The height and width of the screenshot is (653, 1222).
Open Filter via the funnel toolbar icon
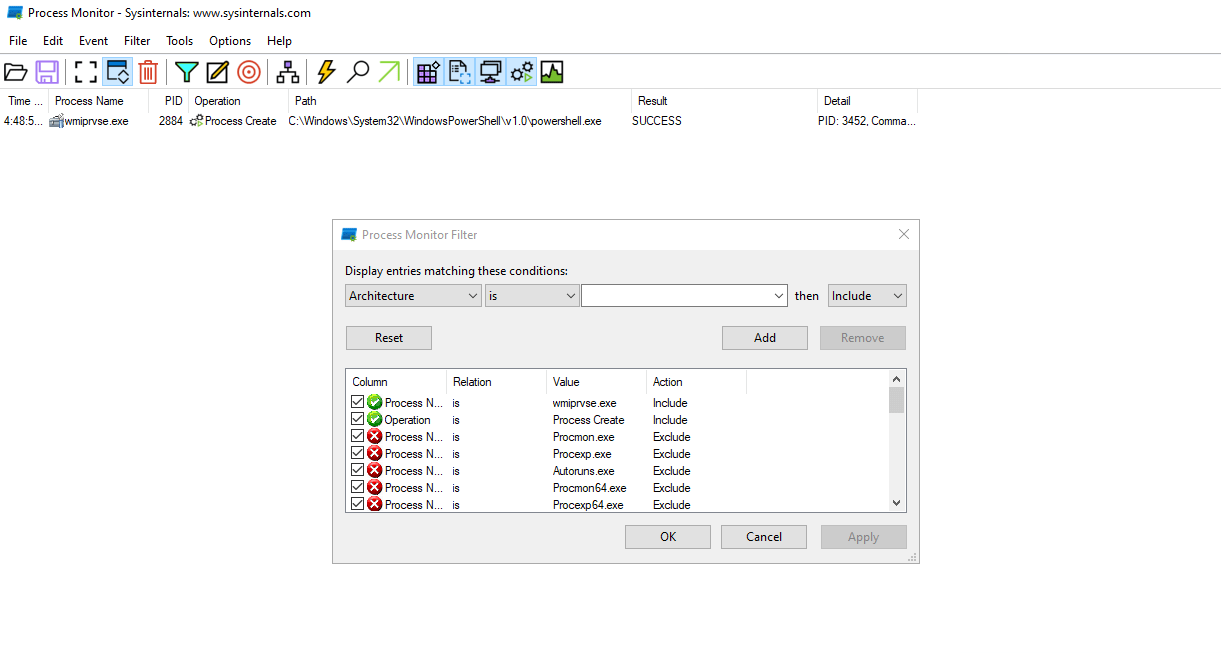186,72
